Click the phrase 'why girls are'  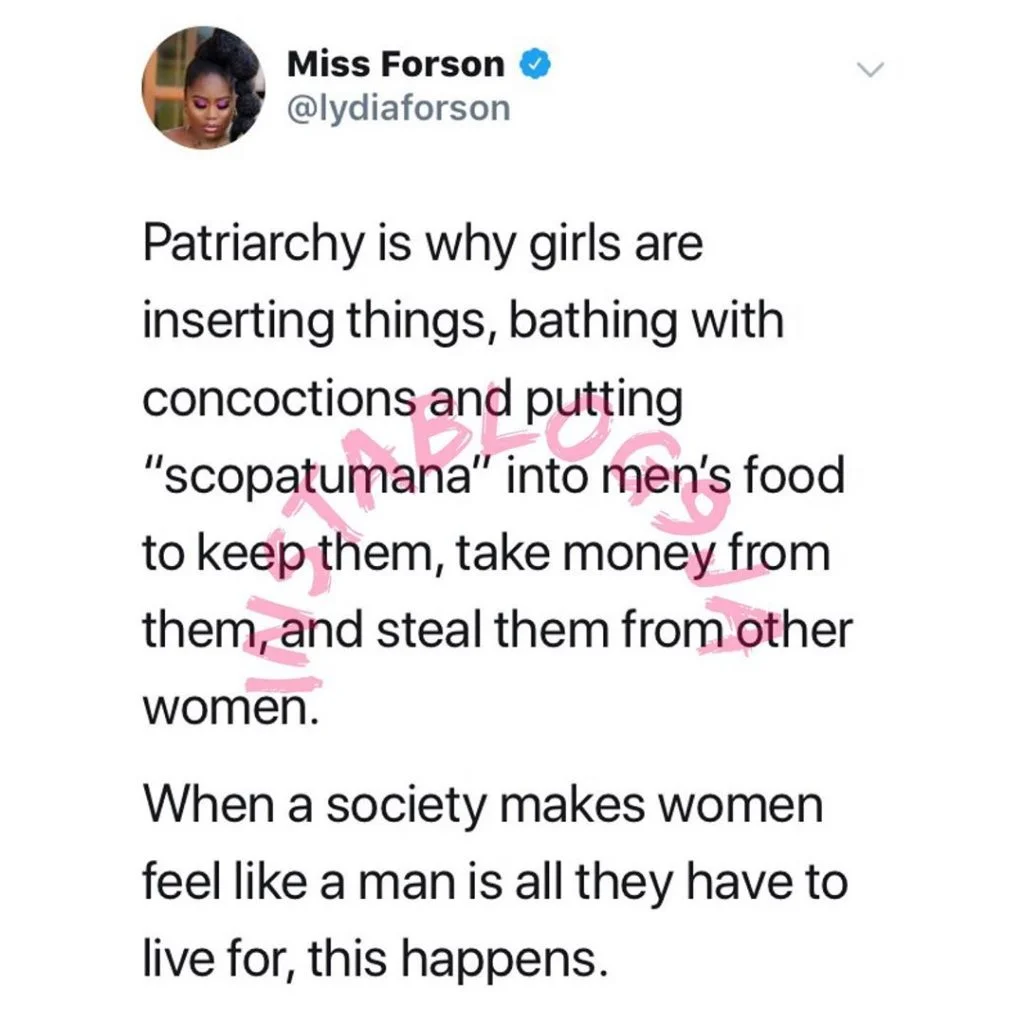561,244
